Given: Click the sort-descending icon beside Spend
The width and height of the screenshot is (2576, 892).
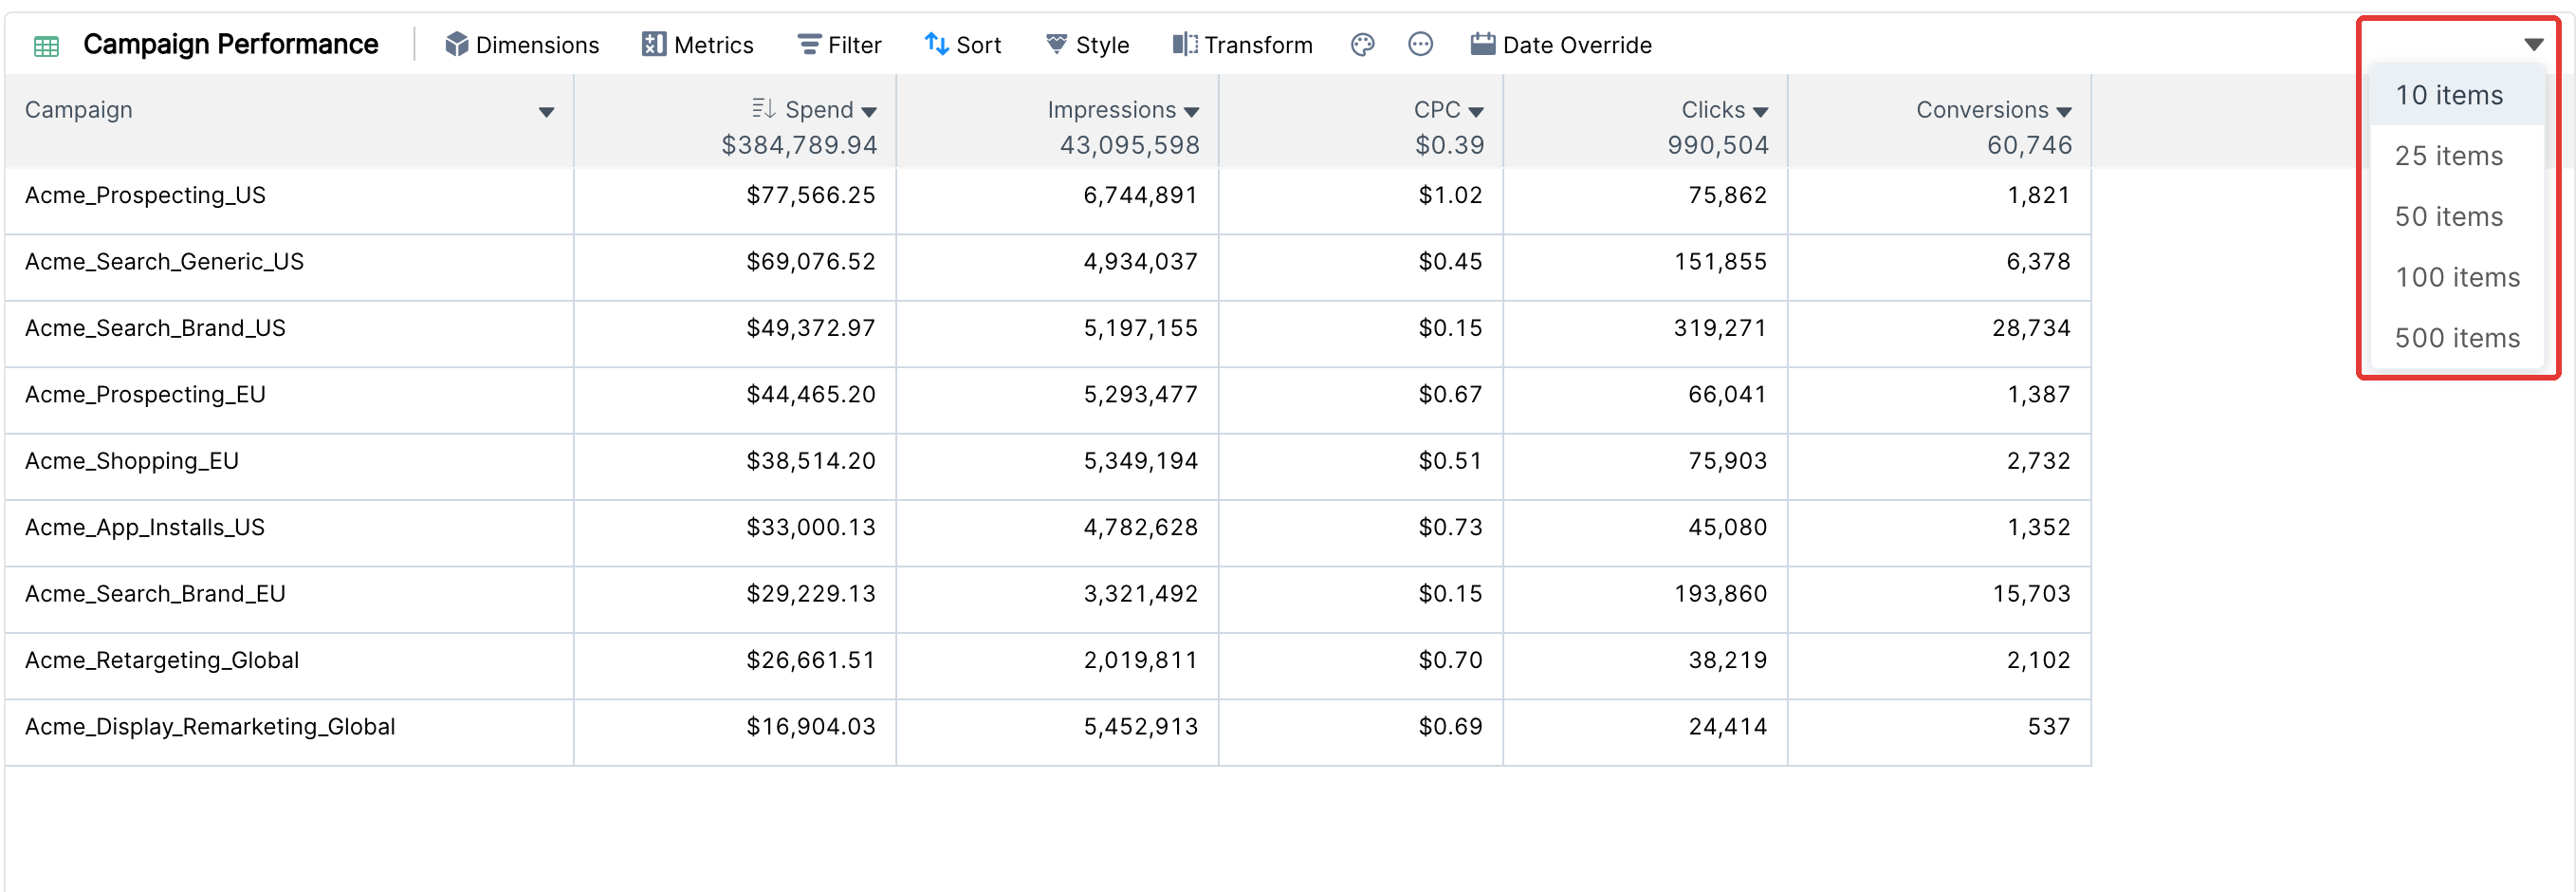Looking at the screenshot, I should (x=764, y=109).
